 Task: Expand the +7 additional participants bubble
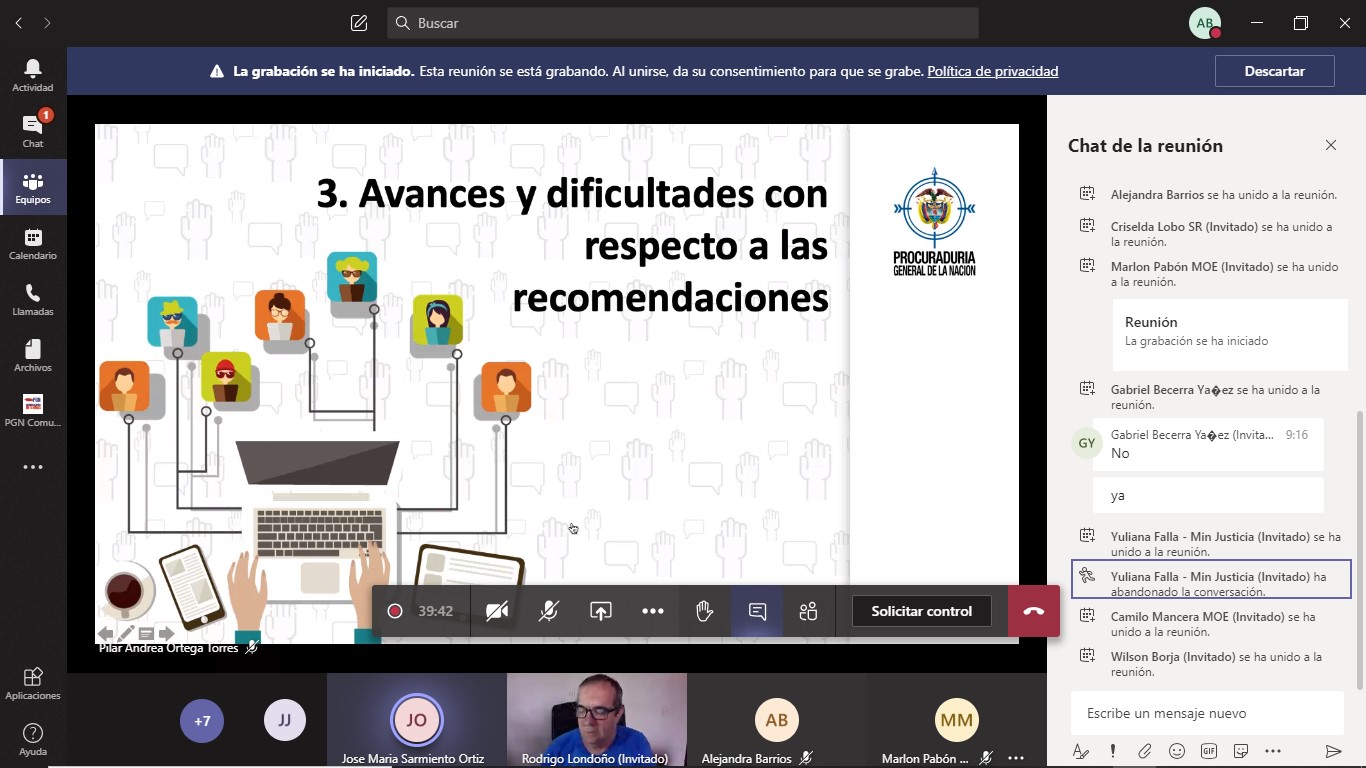[202, 720]
